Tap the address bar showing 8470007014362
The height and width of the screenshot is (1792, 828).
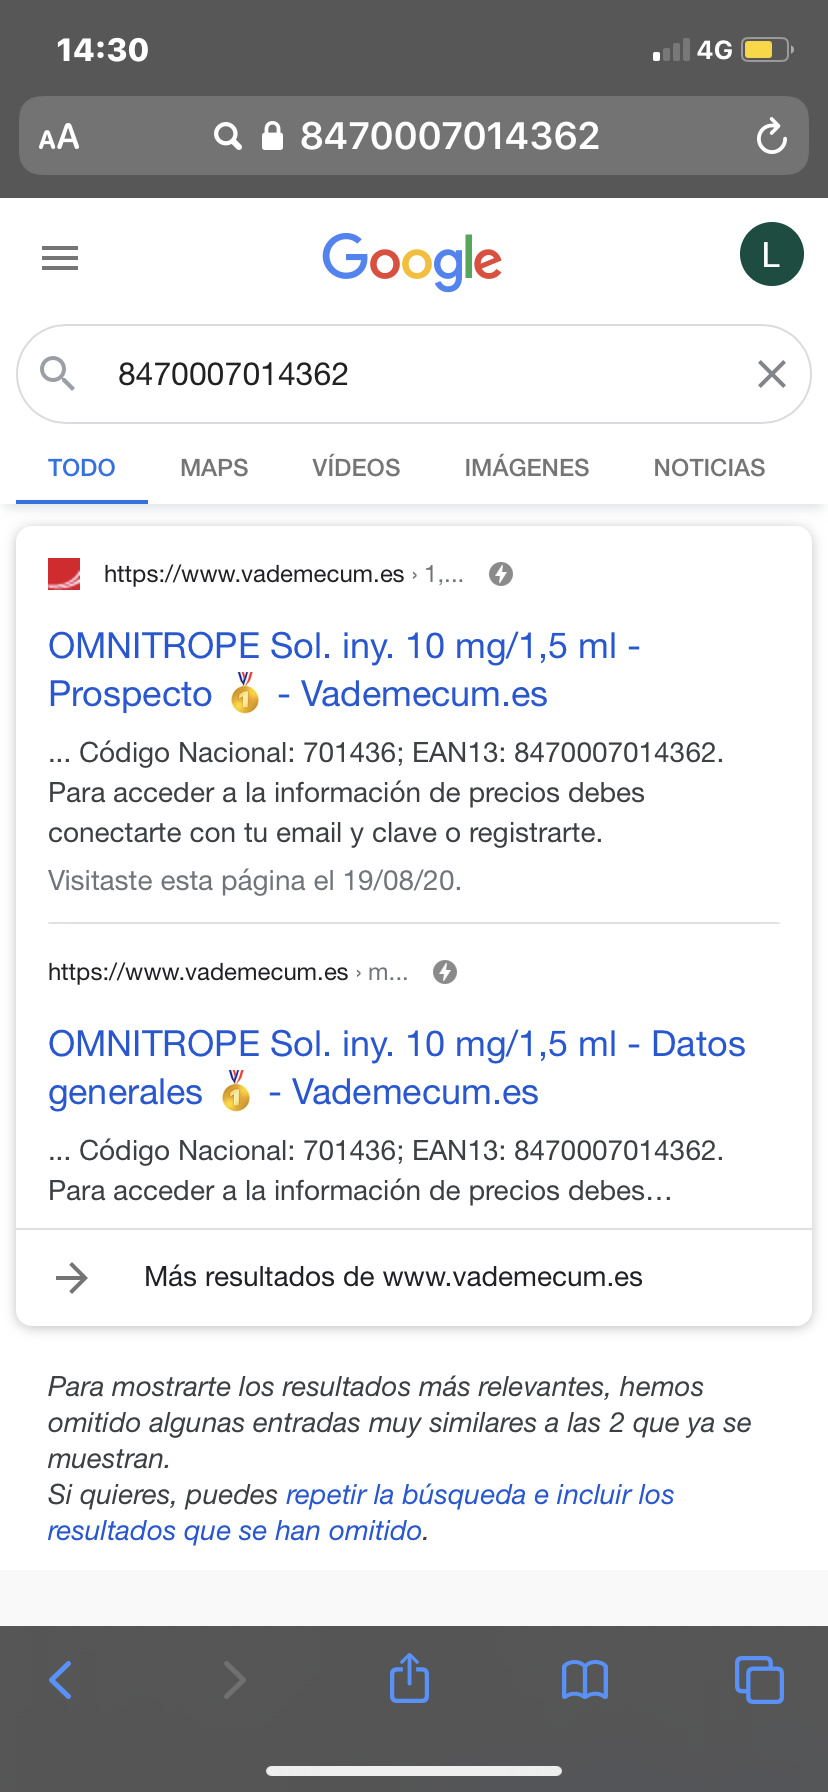(x=414, y=136)
